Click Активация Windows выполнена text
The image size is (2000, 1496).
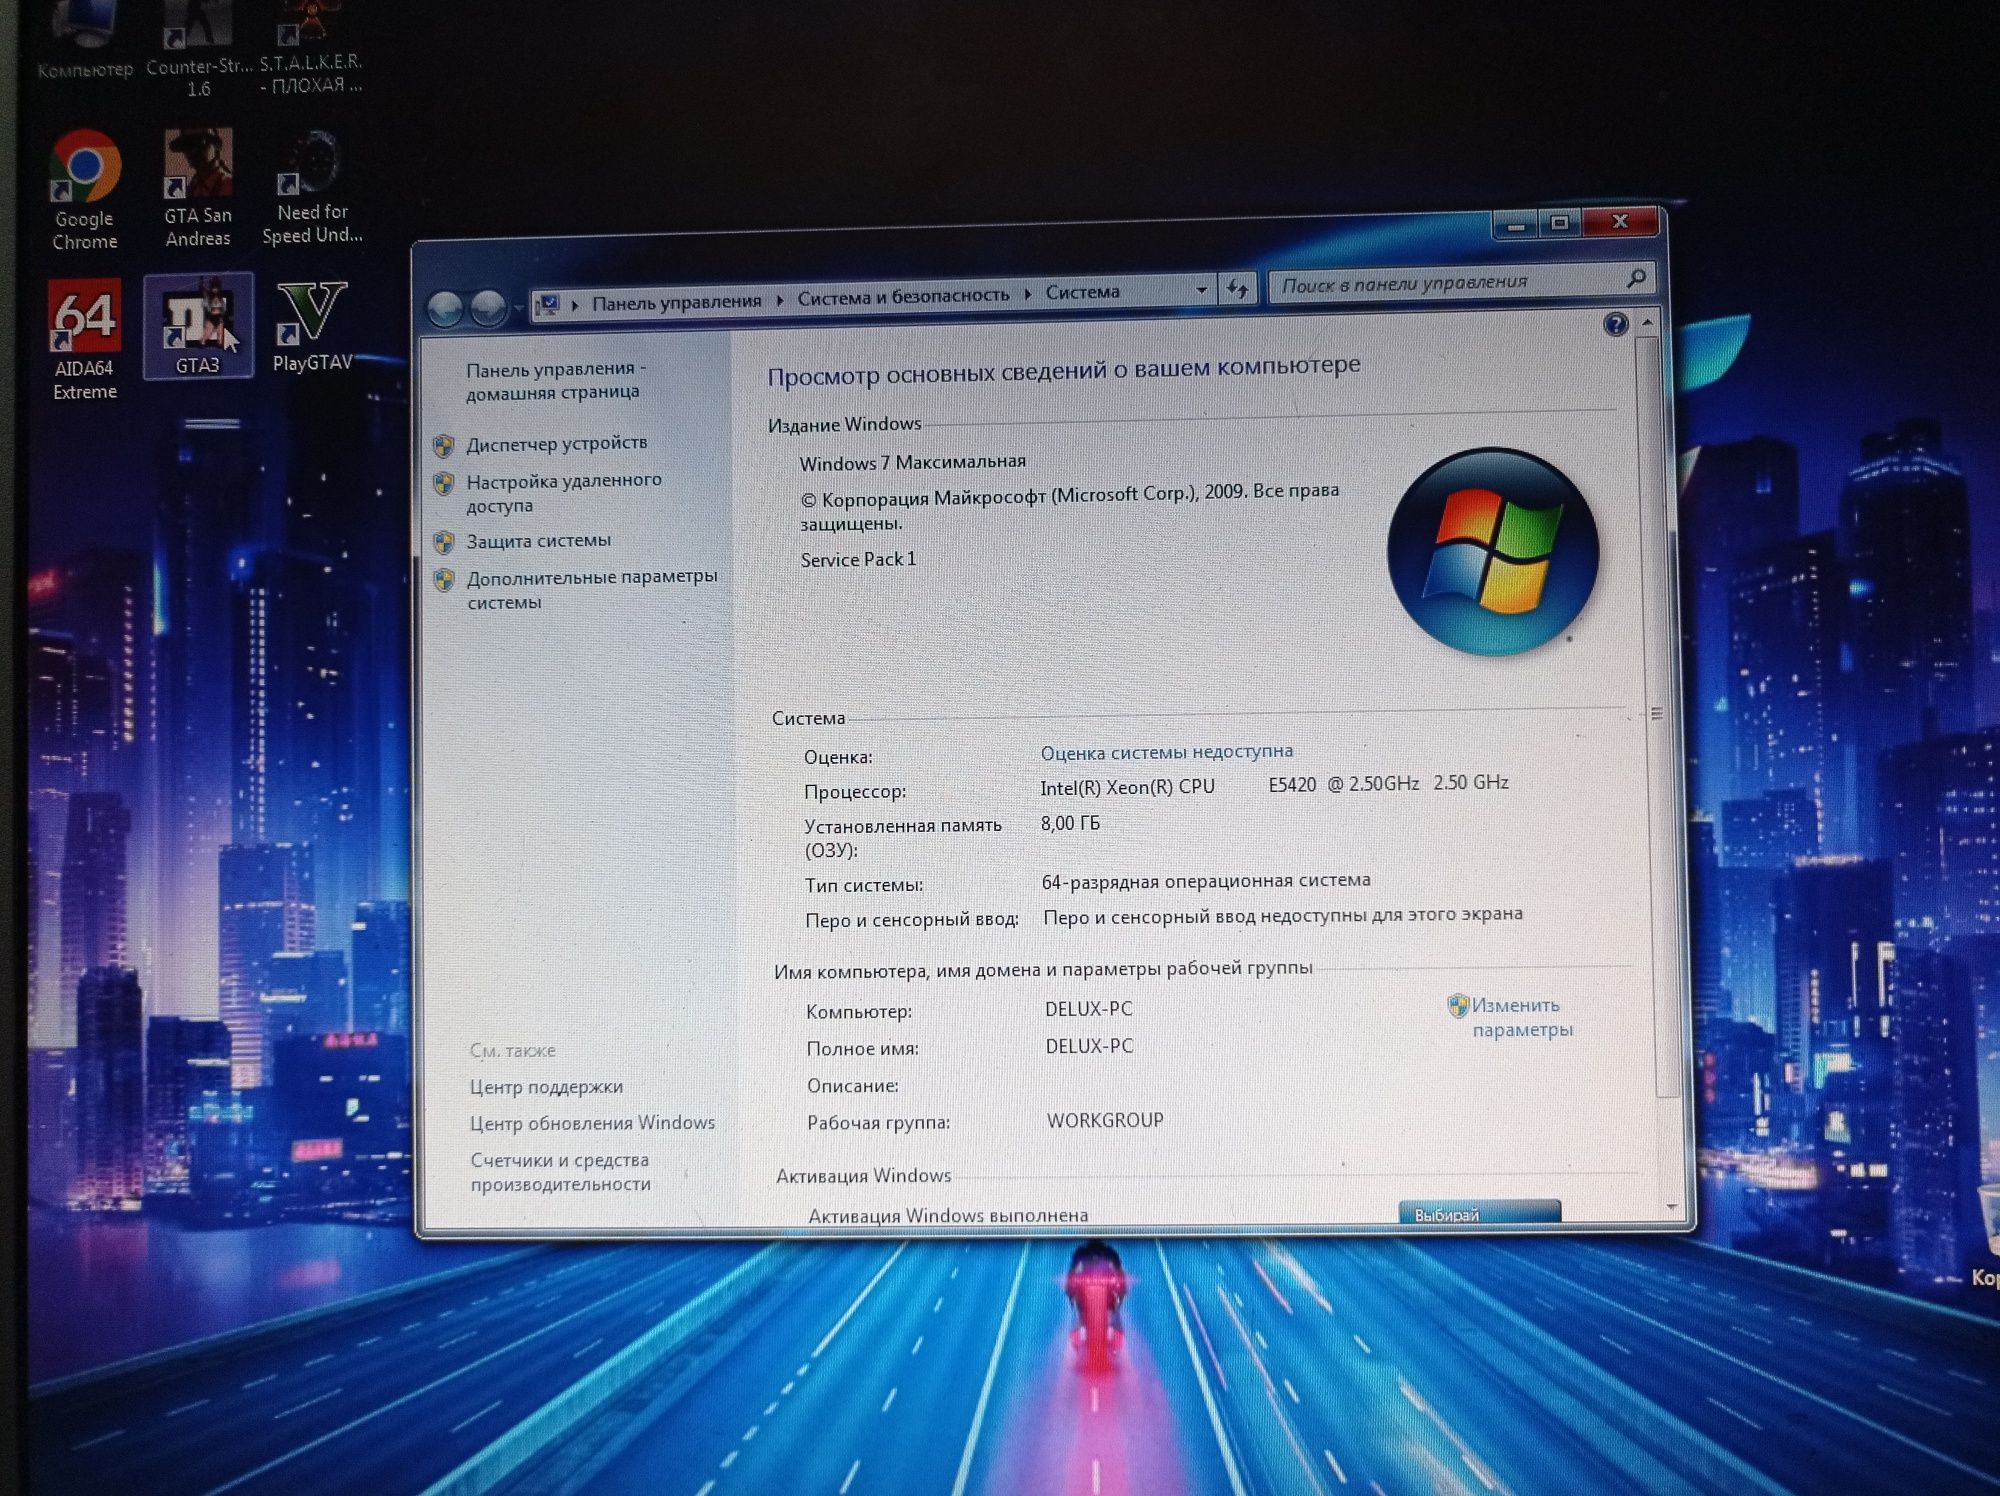coord(948,1215)
